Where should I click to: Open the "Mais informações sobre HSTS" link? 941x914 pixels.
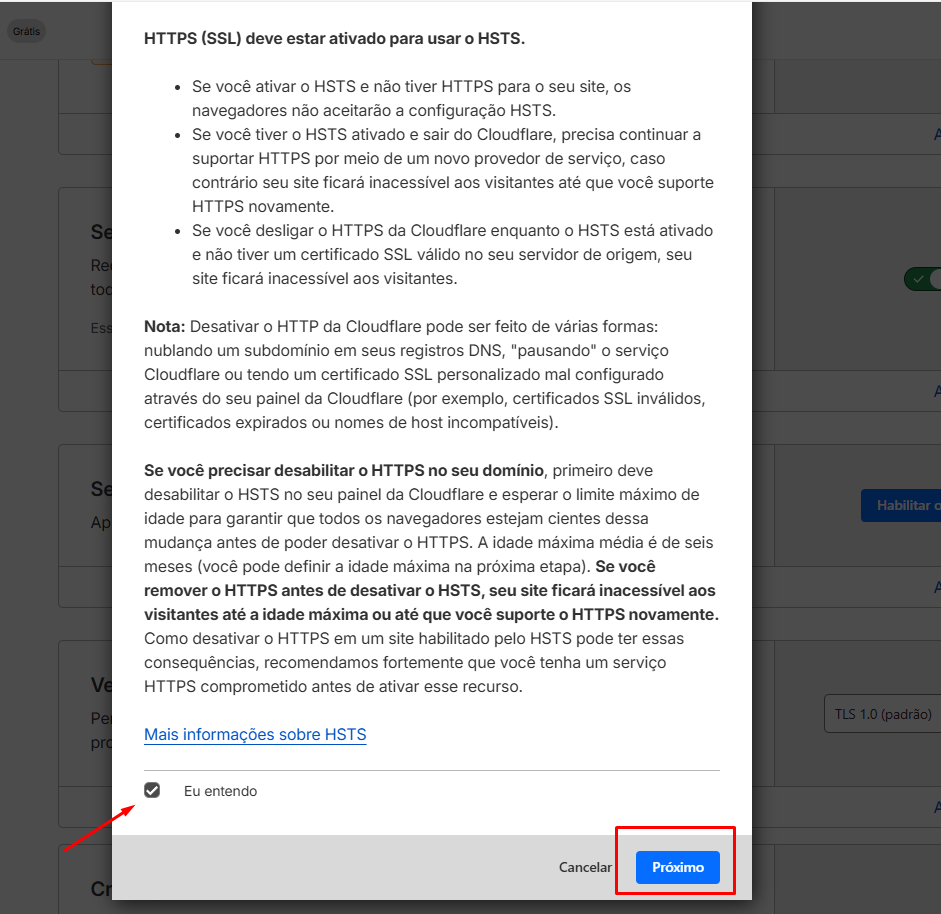tap(255, 735)
